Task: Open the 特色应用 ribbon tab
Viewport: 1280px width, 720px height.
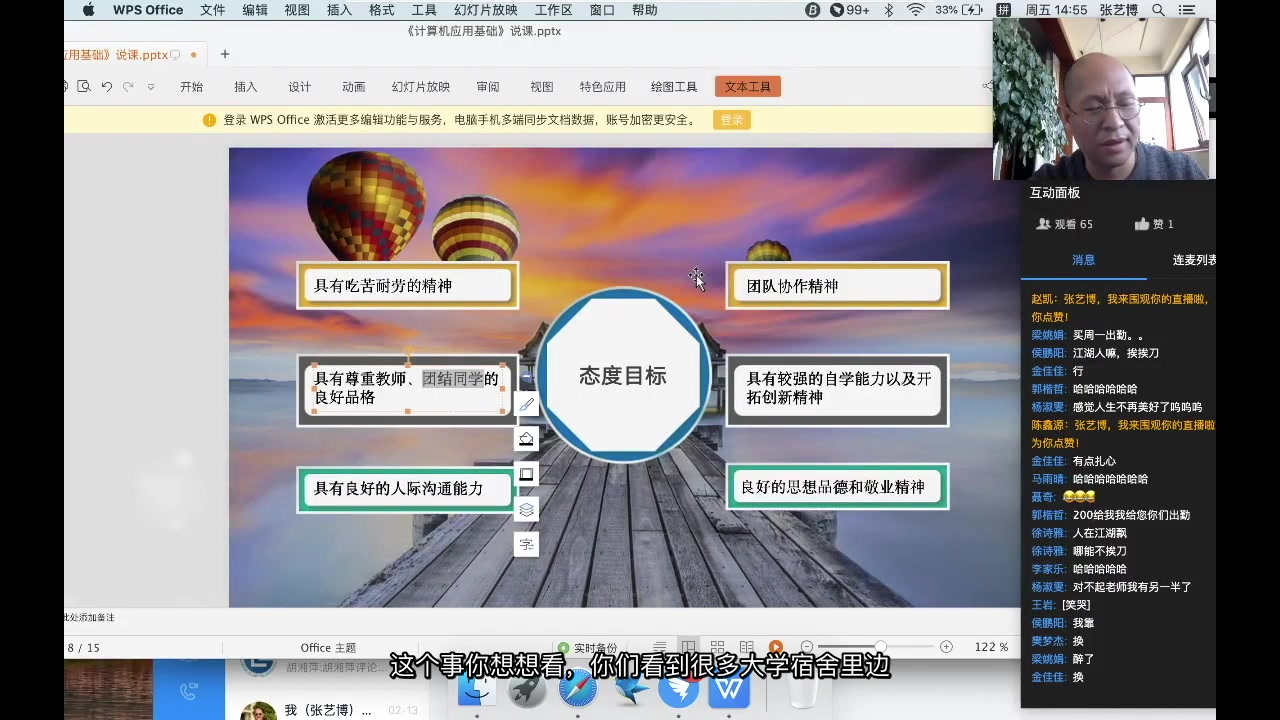Action: (x=603, y=87)
